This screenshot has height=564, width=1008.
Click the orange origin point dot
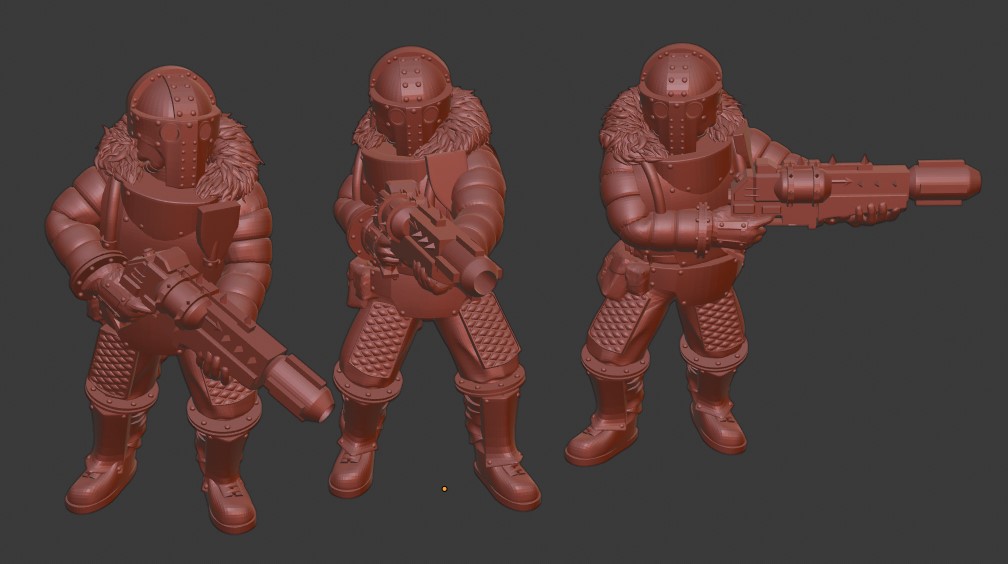click(444, 489)
